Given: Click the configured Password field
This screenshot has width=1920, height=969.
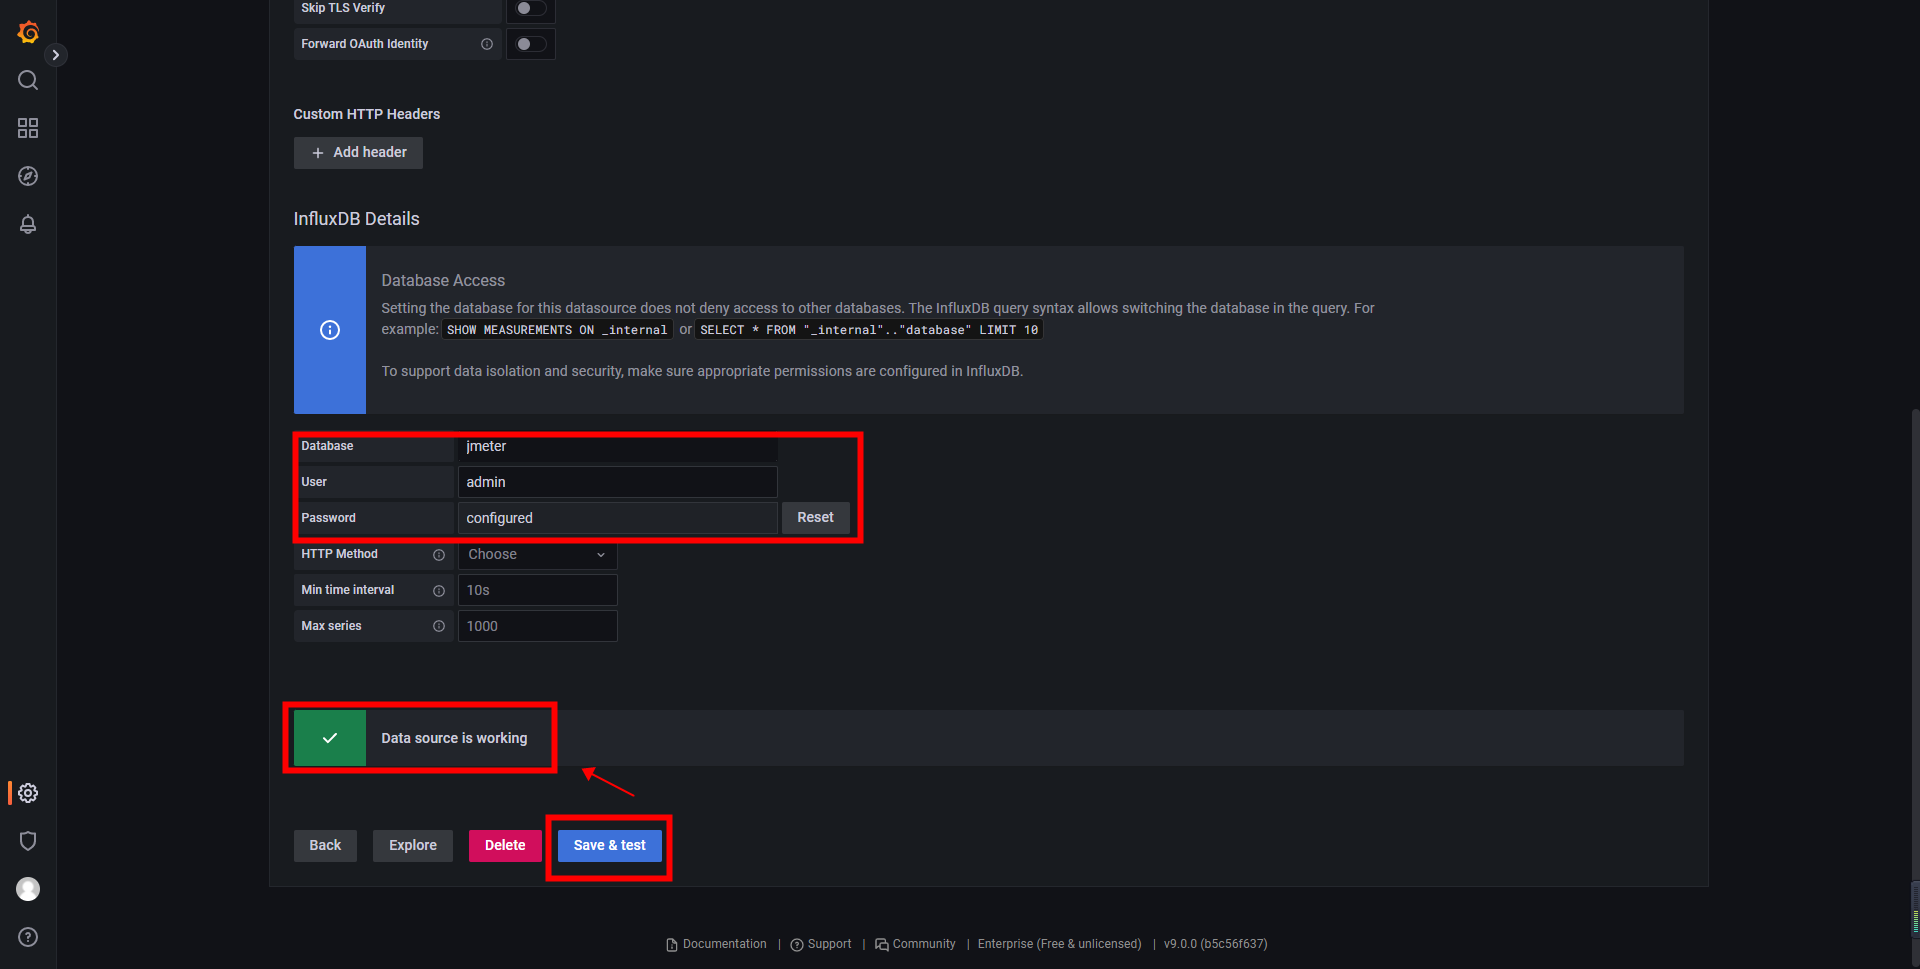Looking at the screenshot, I should click(x=617, y=518).
